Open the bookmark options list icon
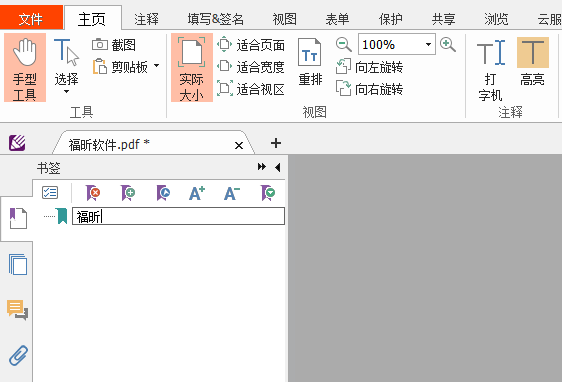 coord(50,193)
